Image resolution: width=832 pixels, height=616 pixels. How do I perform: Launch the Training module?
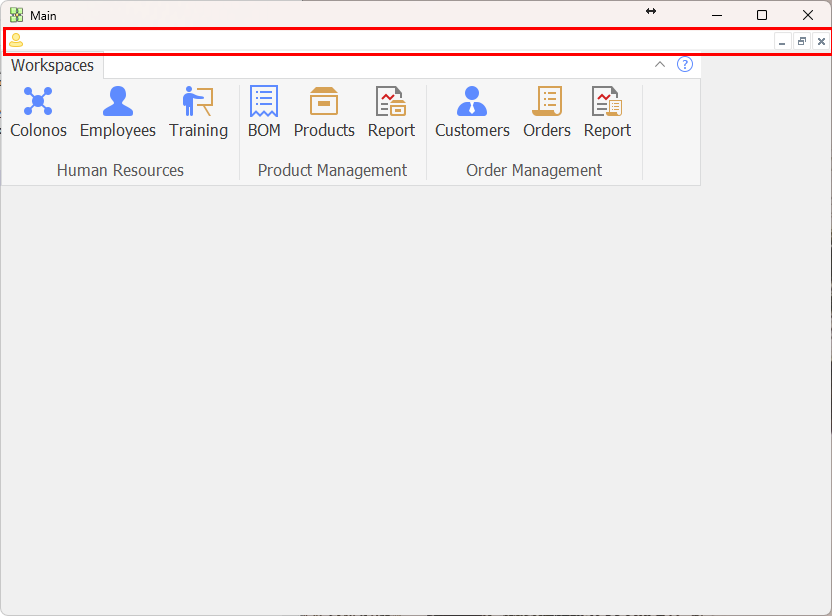(198, 112)
